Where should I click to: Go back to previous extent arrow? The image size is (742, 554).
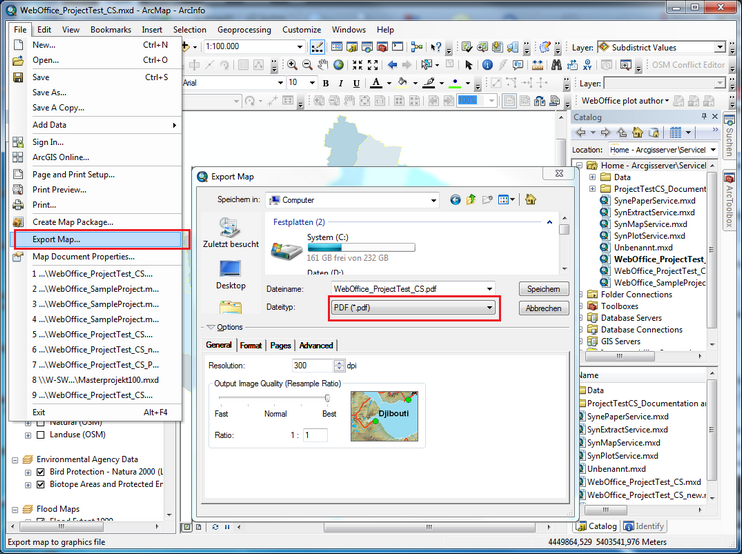(x=392, y=65)
